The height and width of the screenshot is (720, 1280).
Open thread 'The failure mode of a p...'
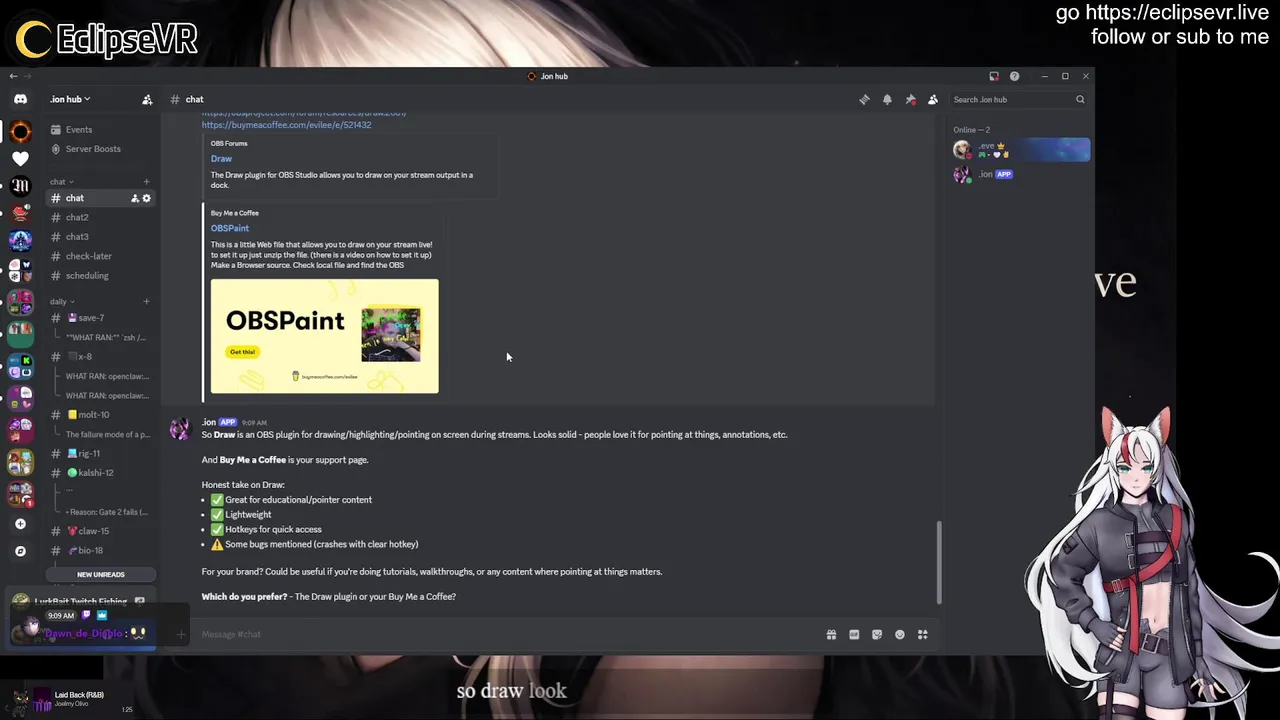coord(107,434)
